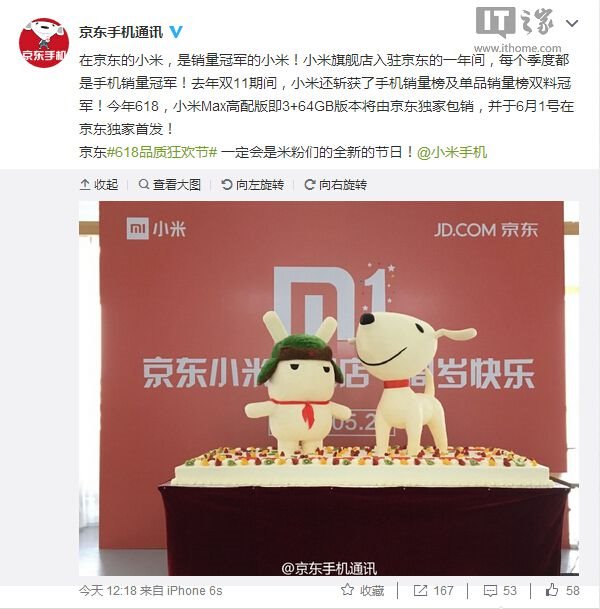Click the upward arrow collapse icon
Viewport: 600px width, 609px height.
coord(85,184)
